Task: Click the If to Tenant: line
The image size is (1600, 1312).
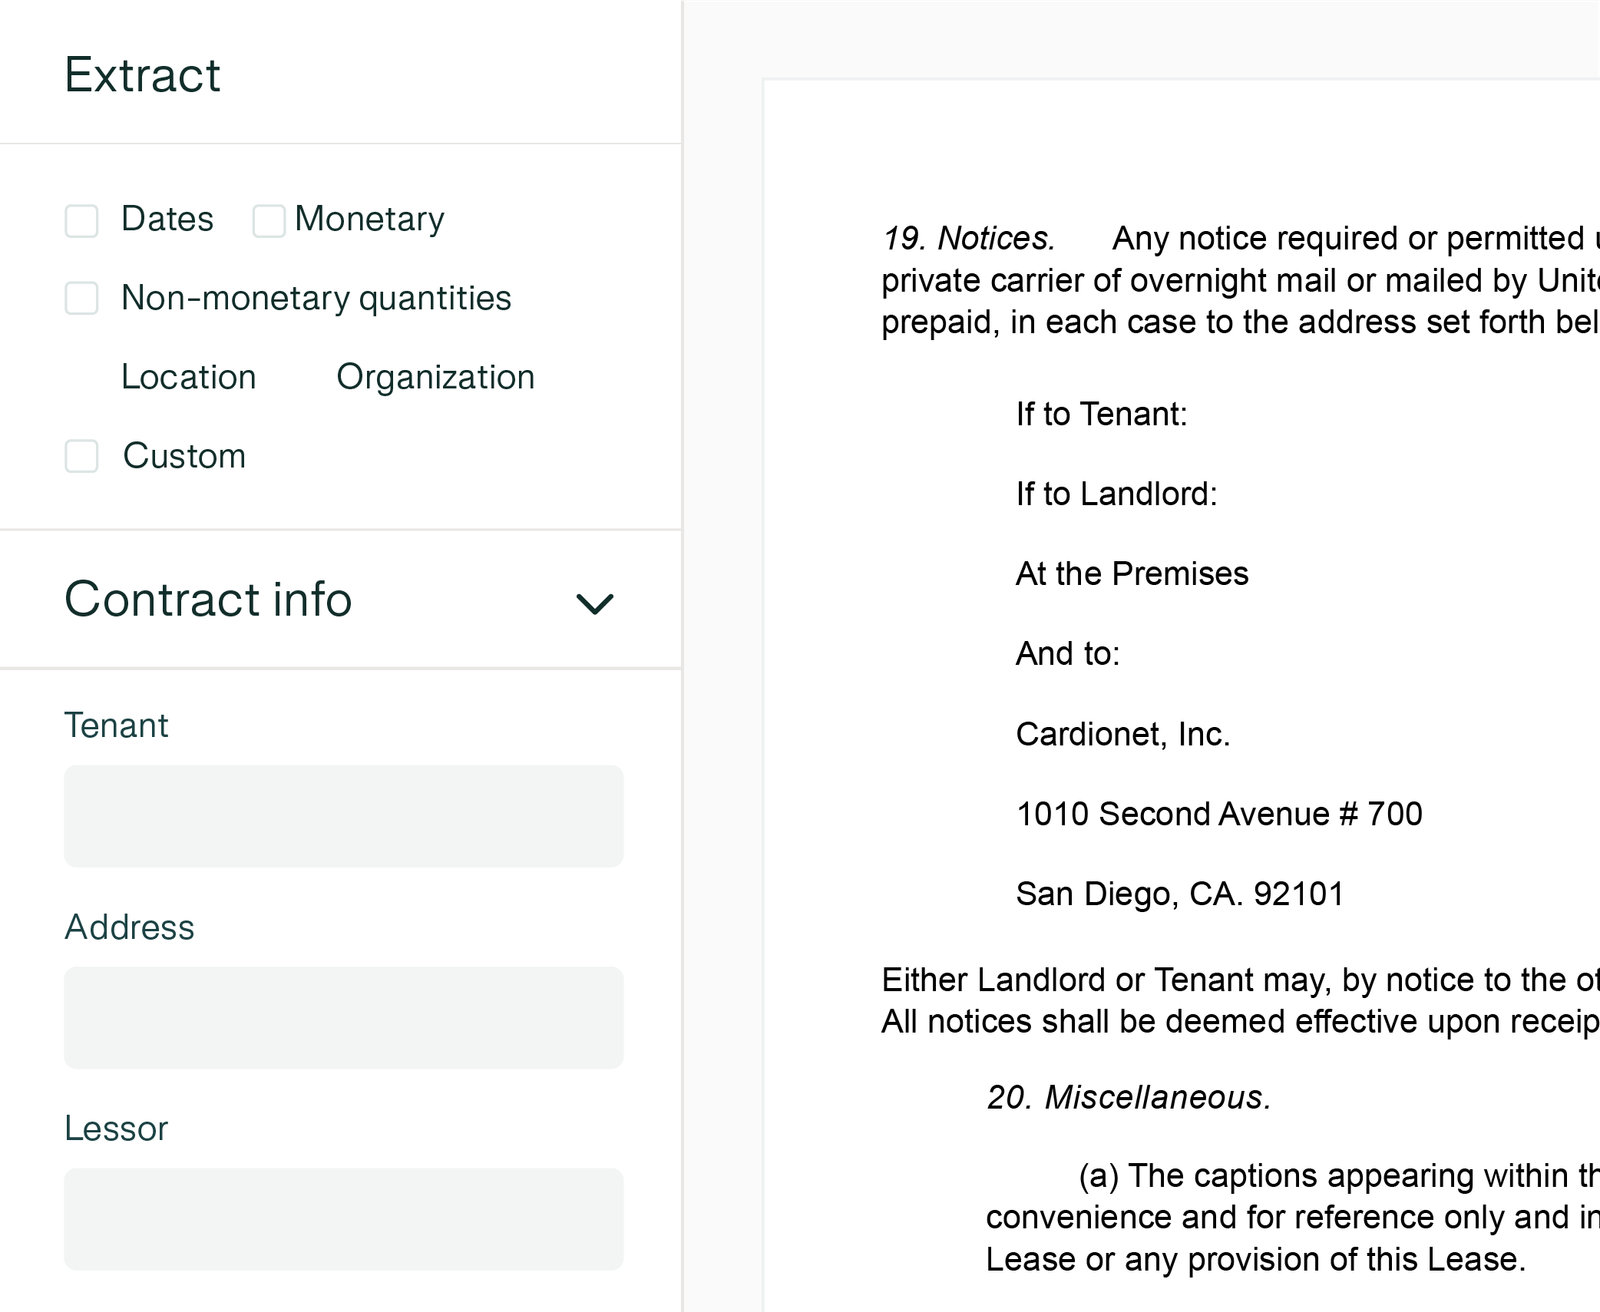Action: pos(1101,414)
